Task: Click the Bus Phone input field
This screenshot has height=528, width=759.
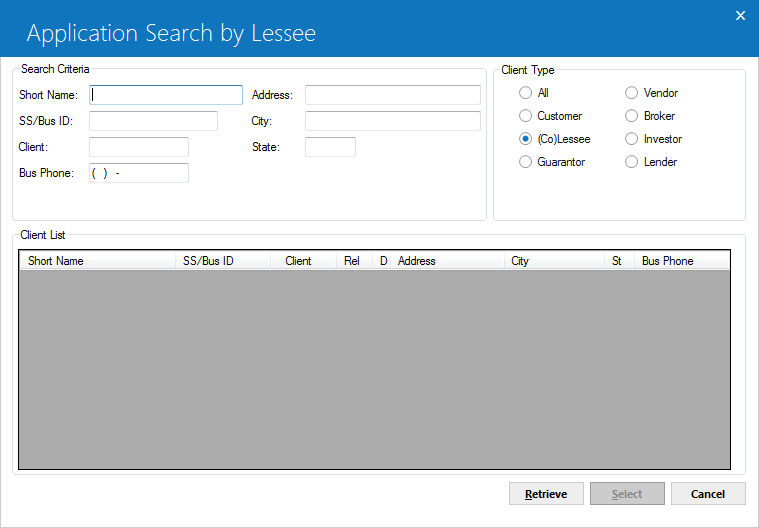Action: click(139, 173)
